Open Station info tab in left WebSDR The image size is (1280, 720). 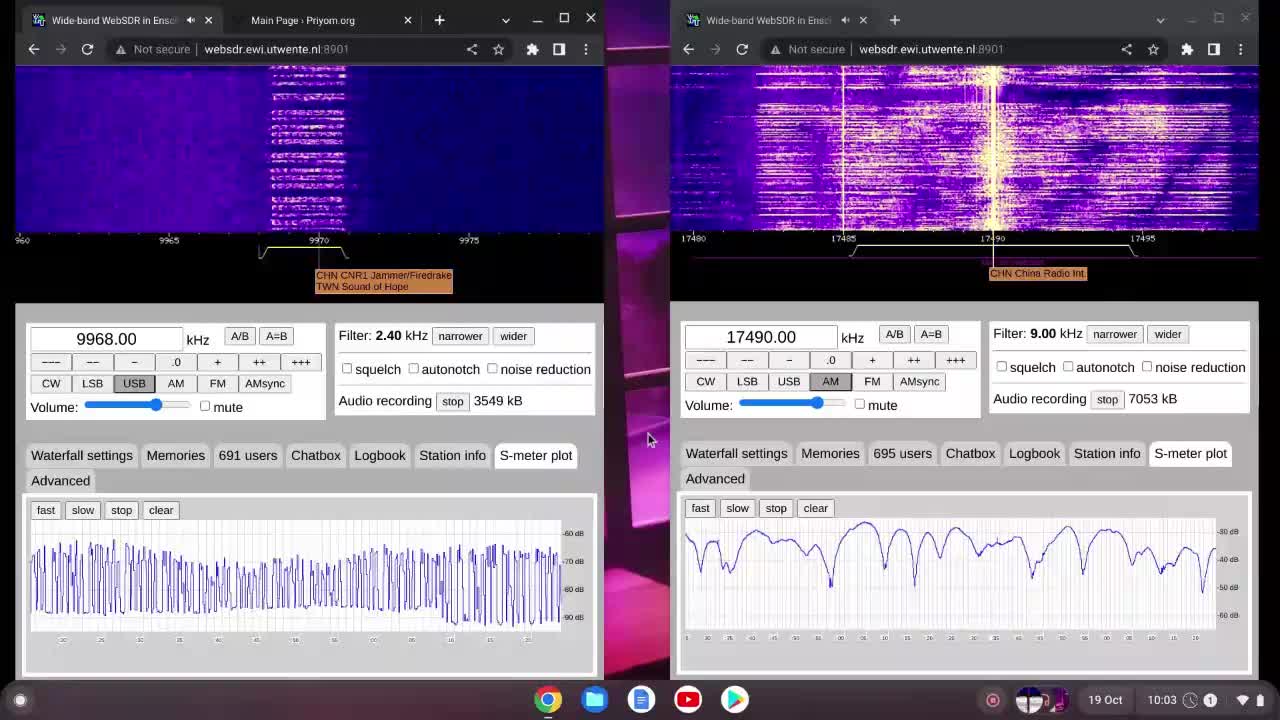452,455
